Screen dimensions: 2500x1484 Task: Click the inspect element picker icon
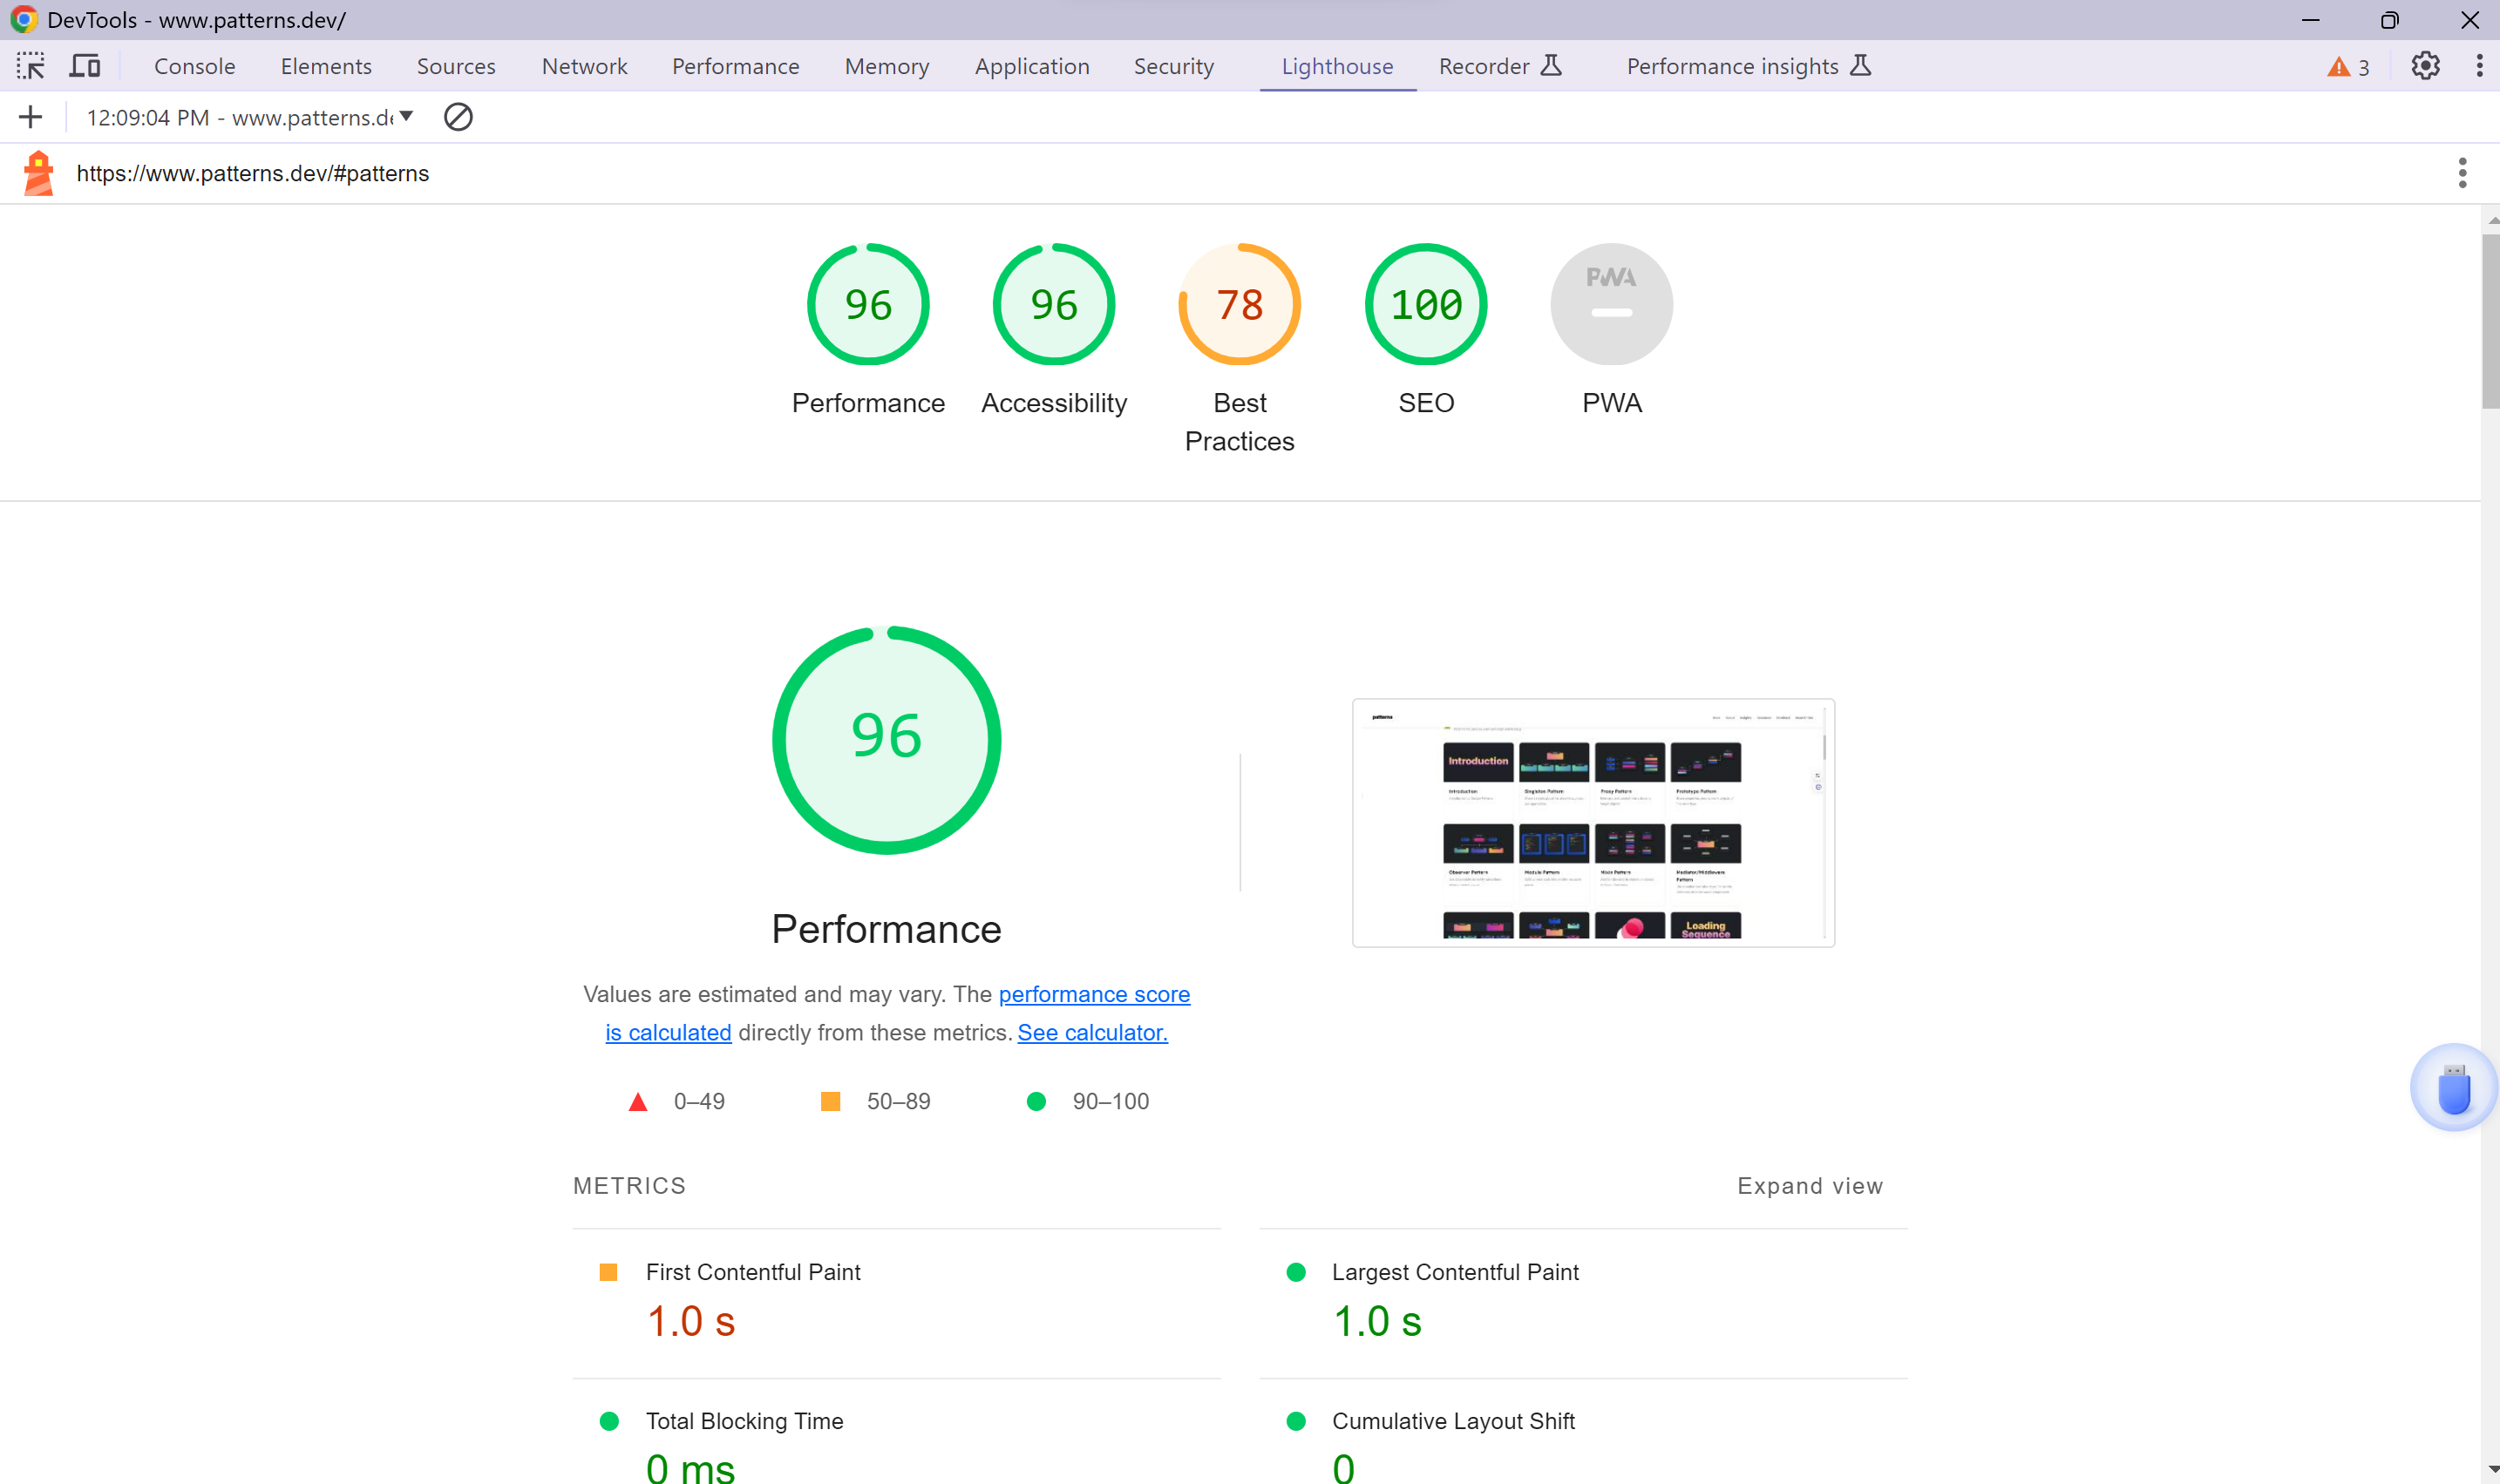tap(30, 66)
